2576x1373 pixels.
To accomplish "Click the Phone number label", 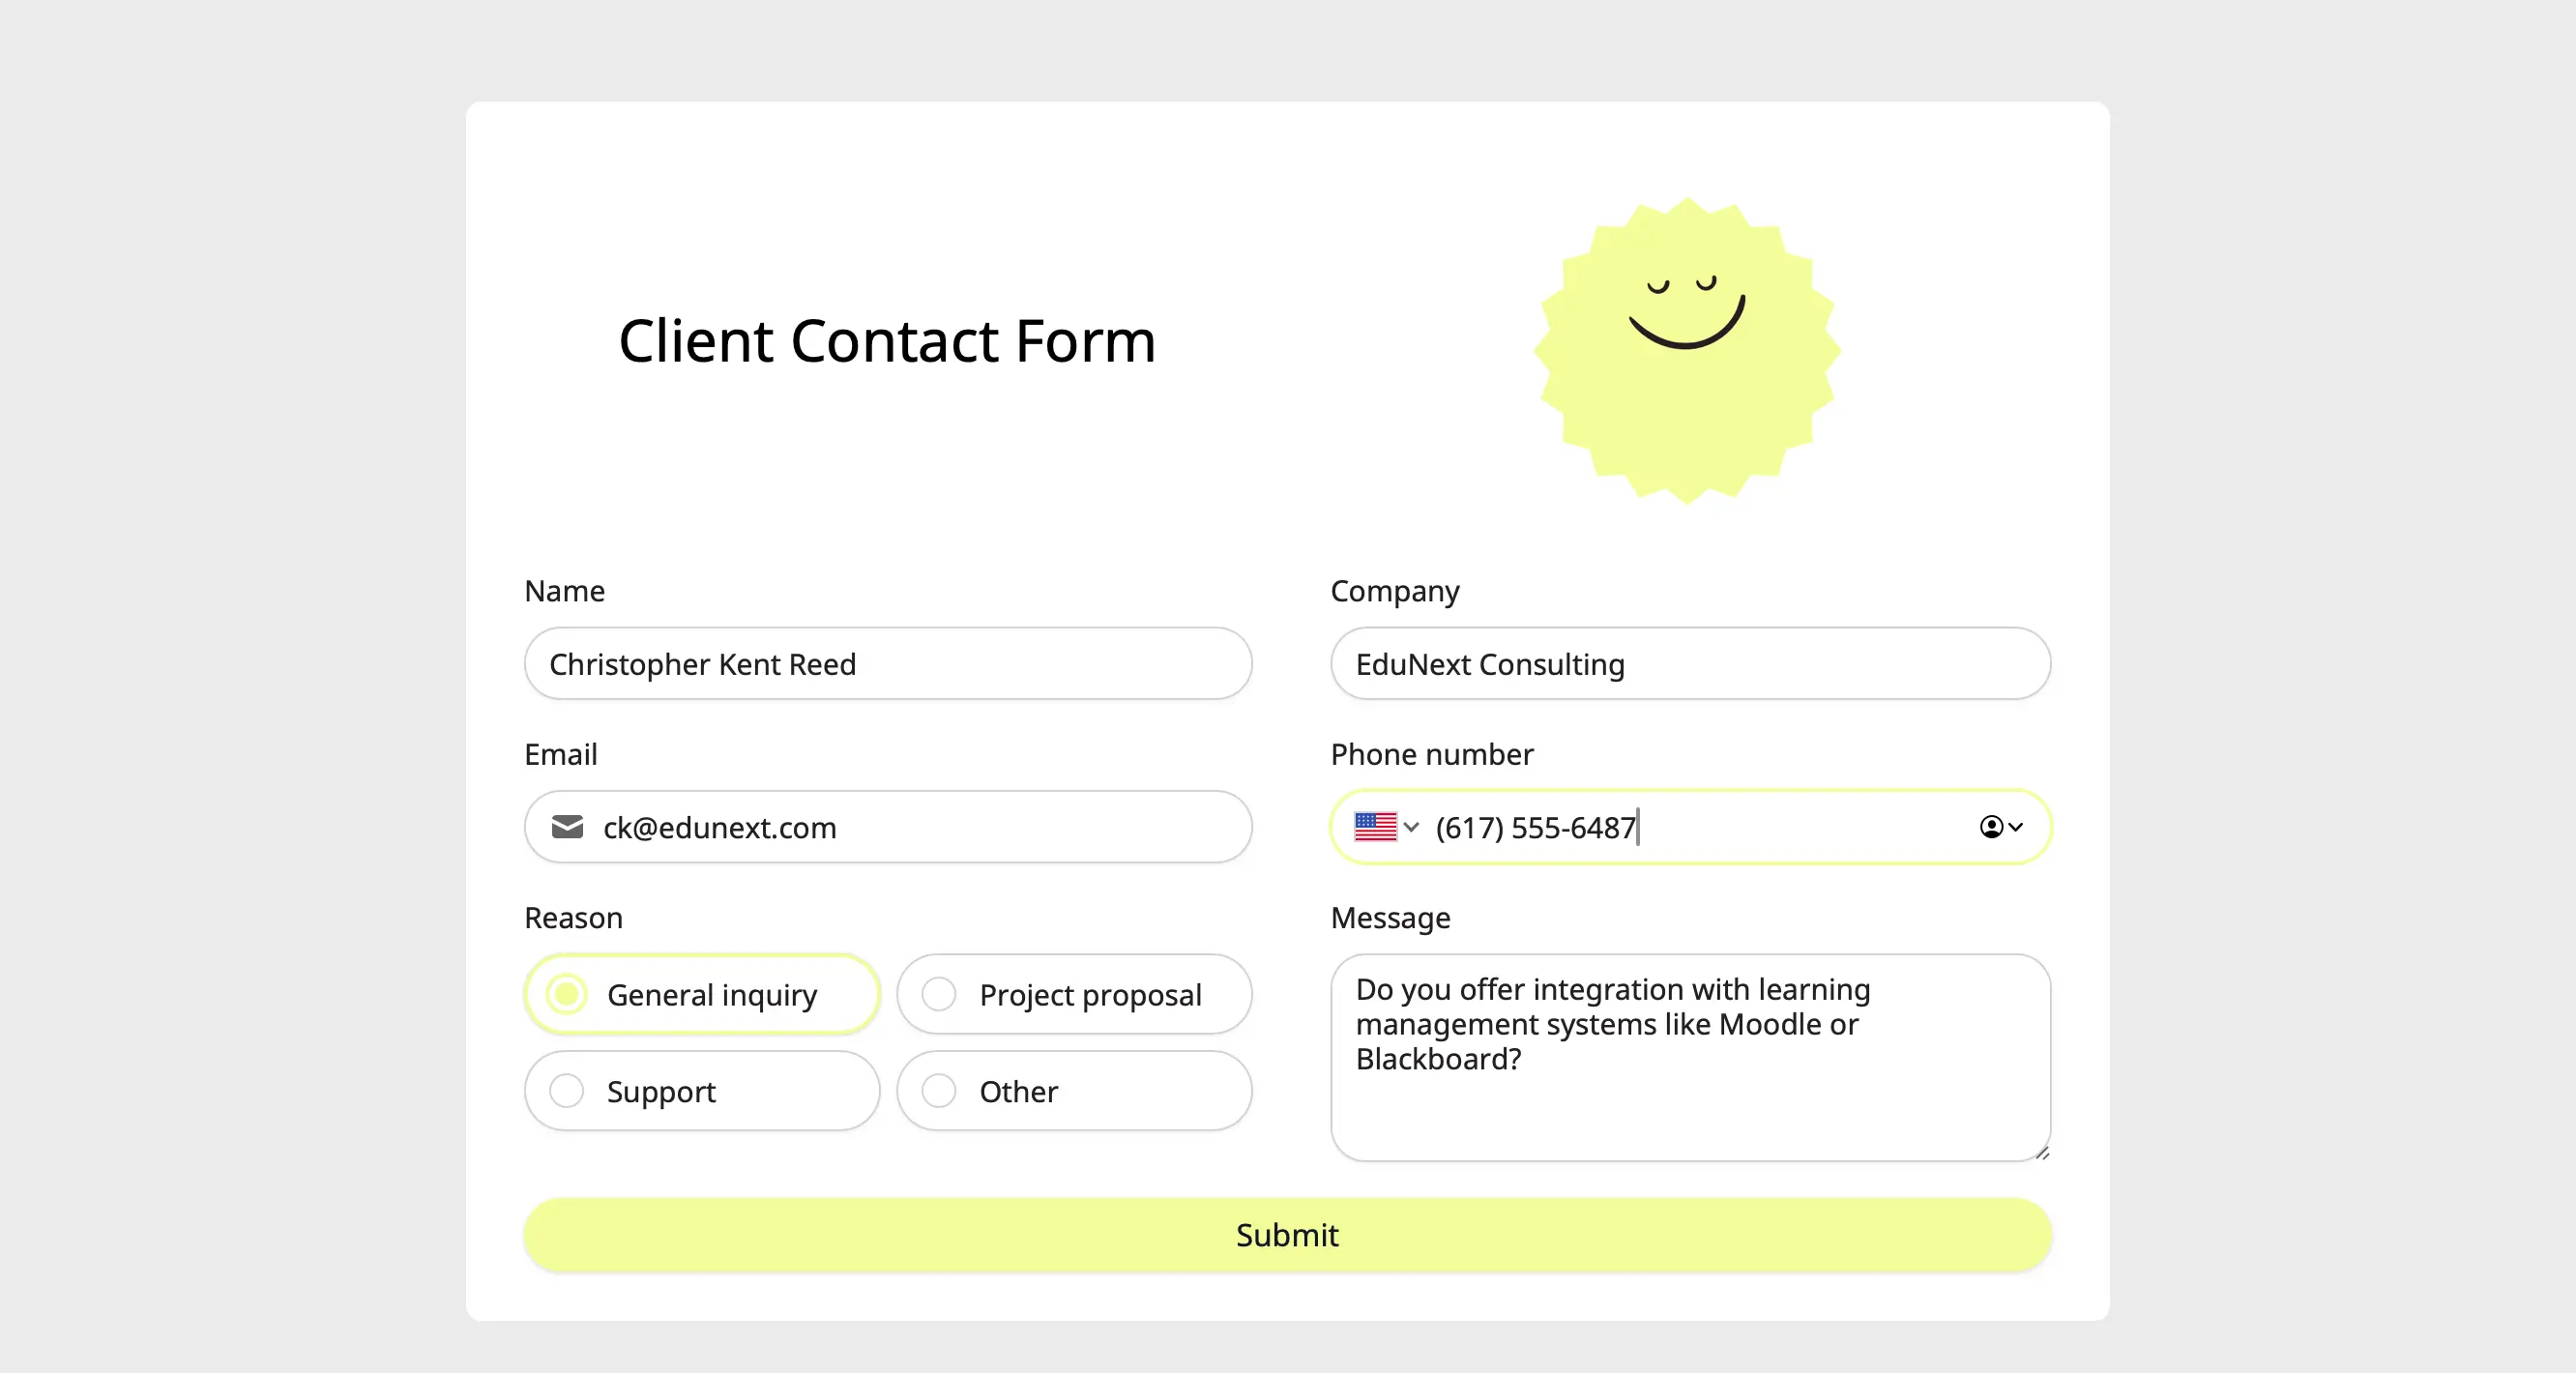I will tap(1431, 754).
